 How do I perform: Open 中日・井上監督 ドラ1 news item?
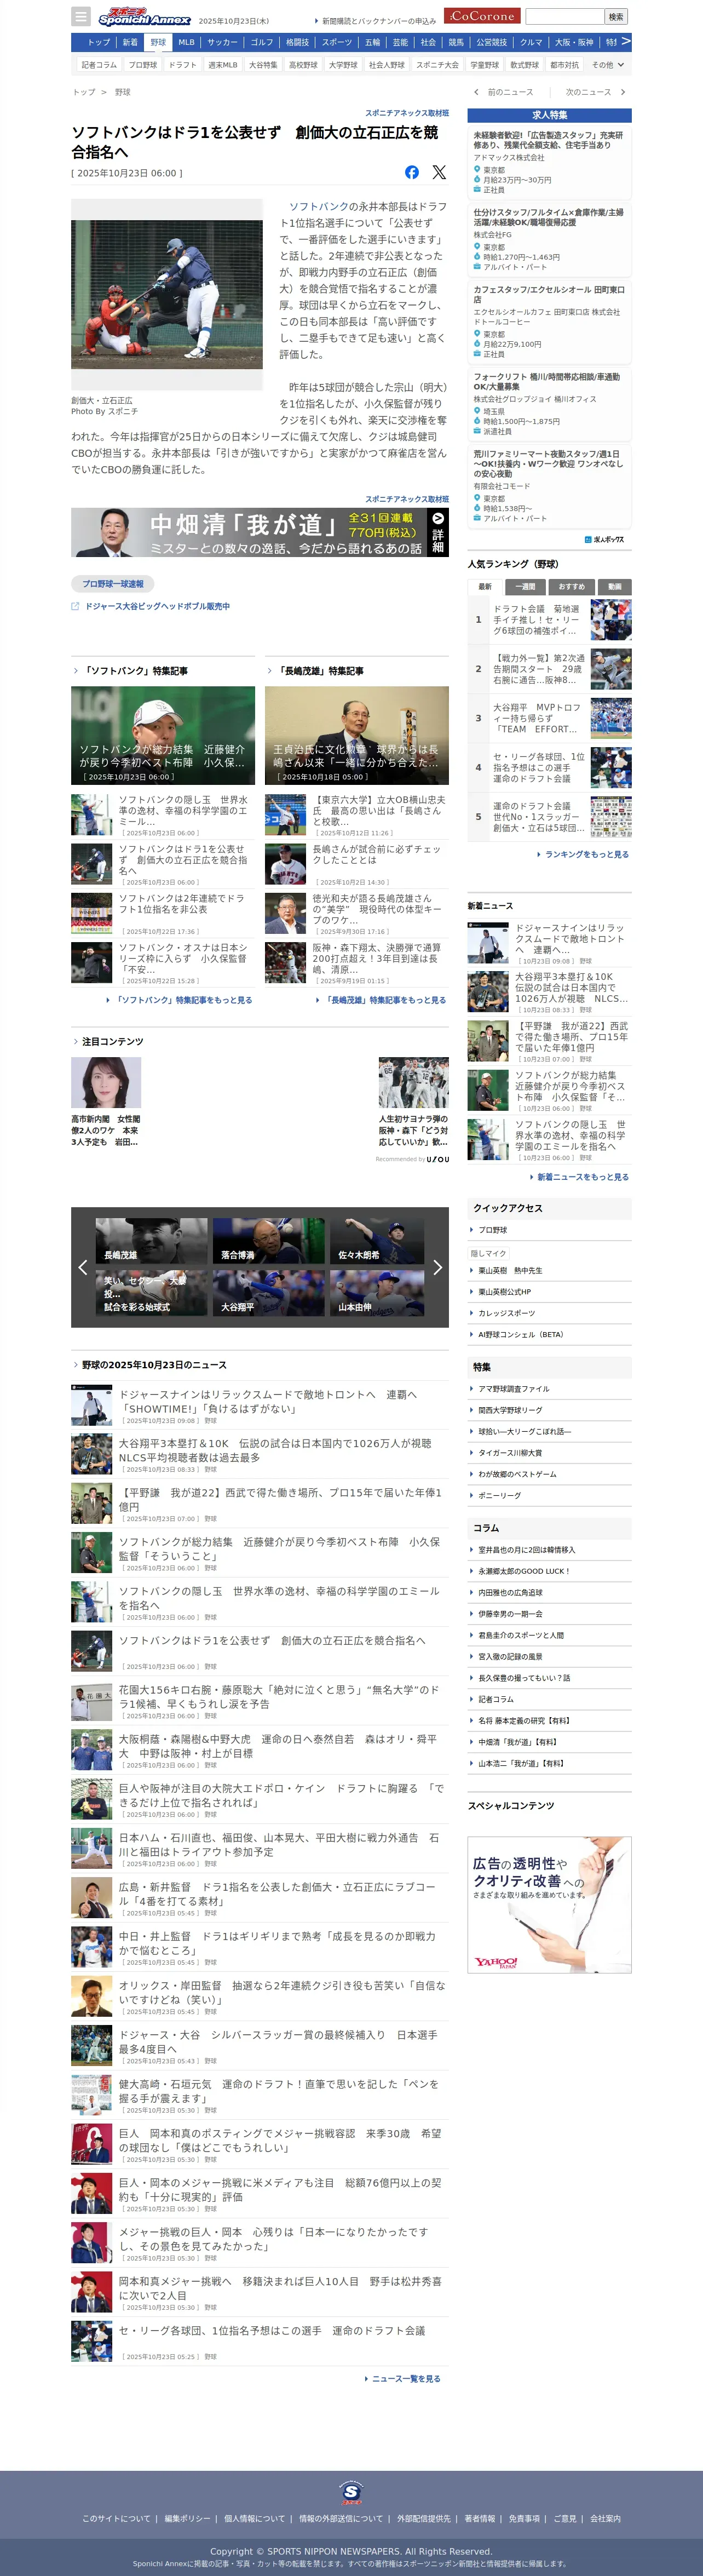click(260, 1947)
